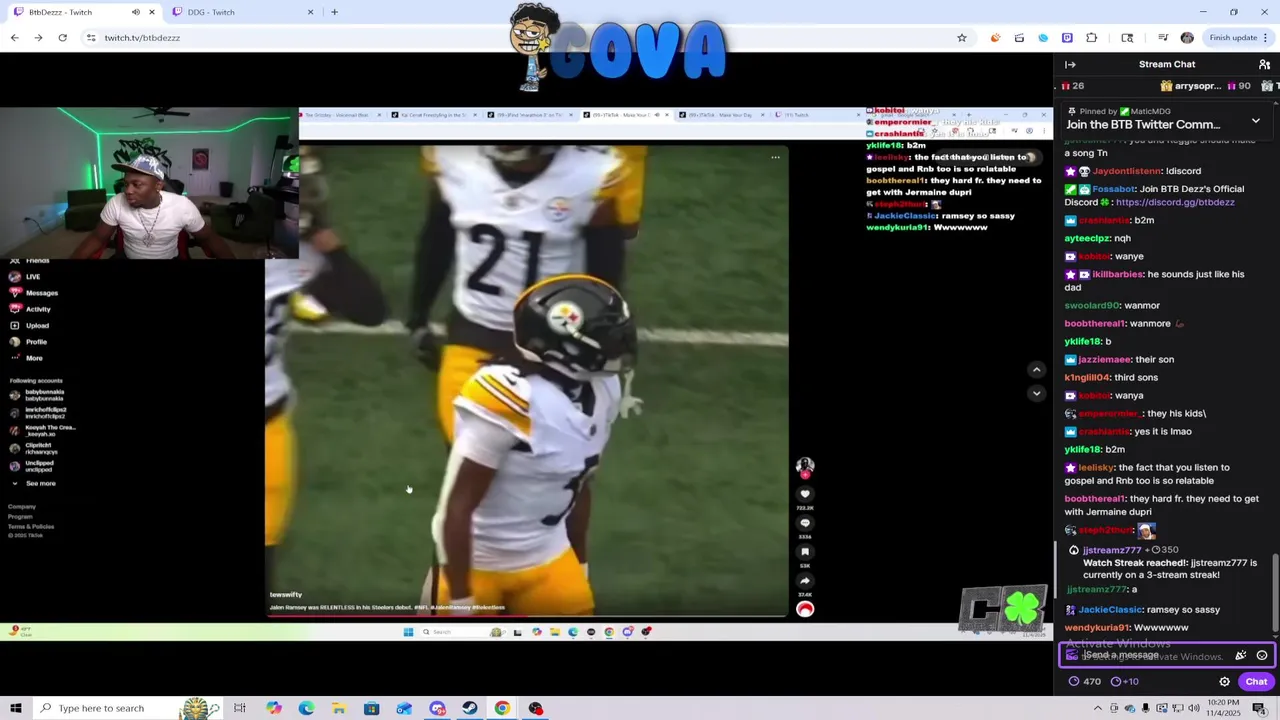Screen dimensions: 1280x720
Task: Open the notification center icon
Action: click(x=1259, y=708)
